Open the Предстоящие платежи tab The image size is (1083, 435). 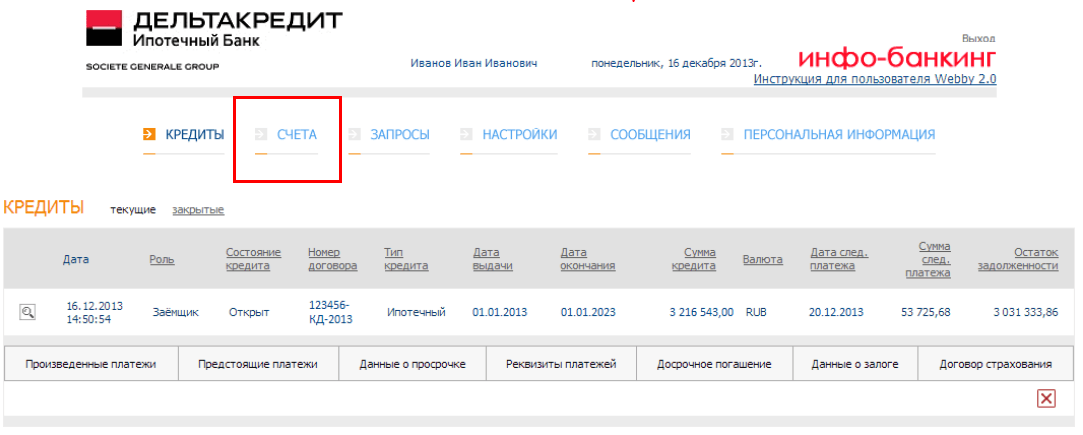tap(258, 364)
